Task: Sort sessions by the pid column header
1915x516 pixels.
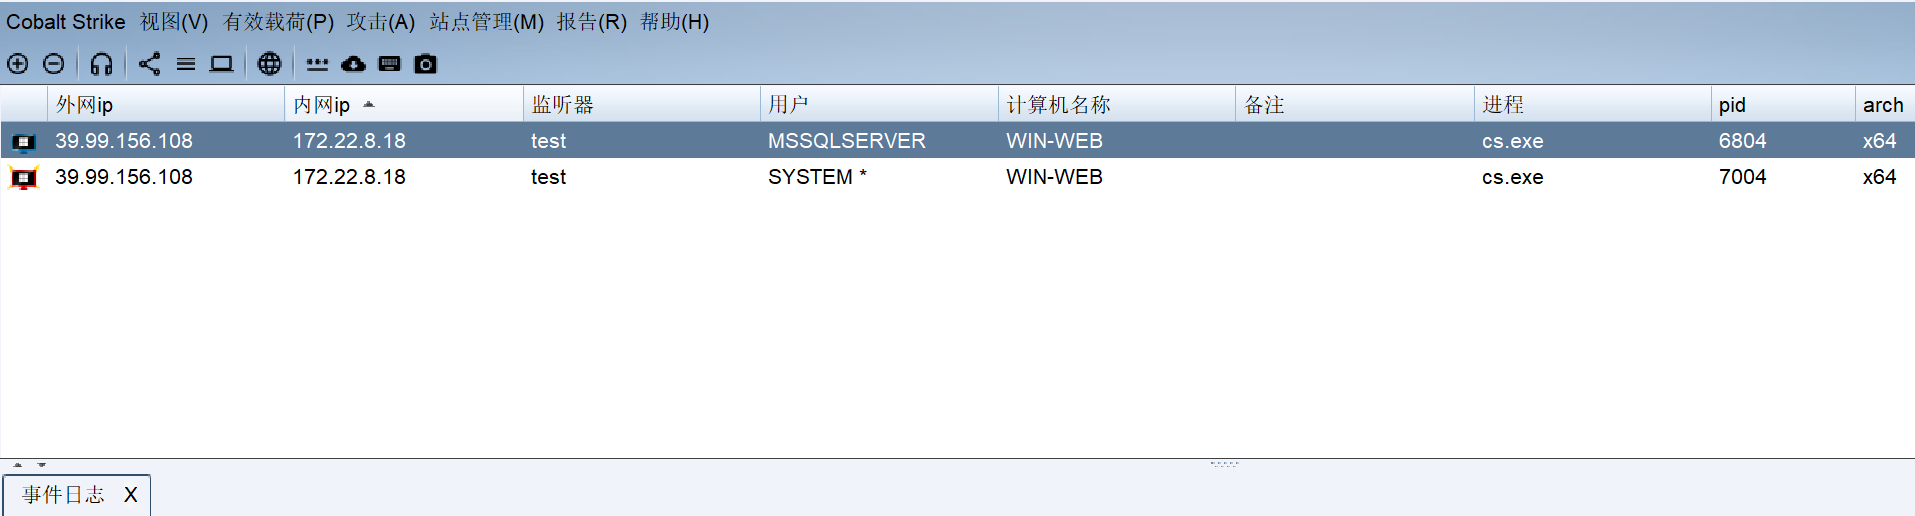Action: point(1732,105)
